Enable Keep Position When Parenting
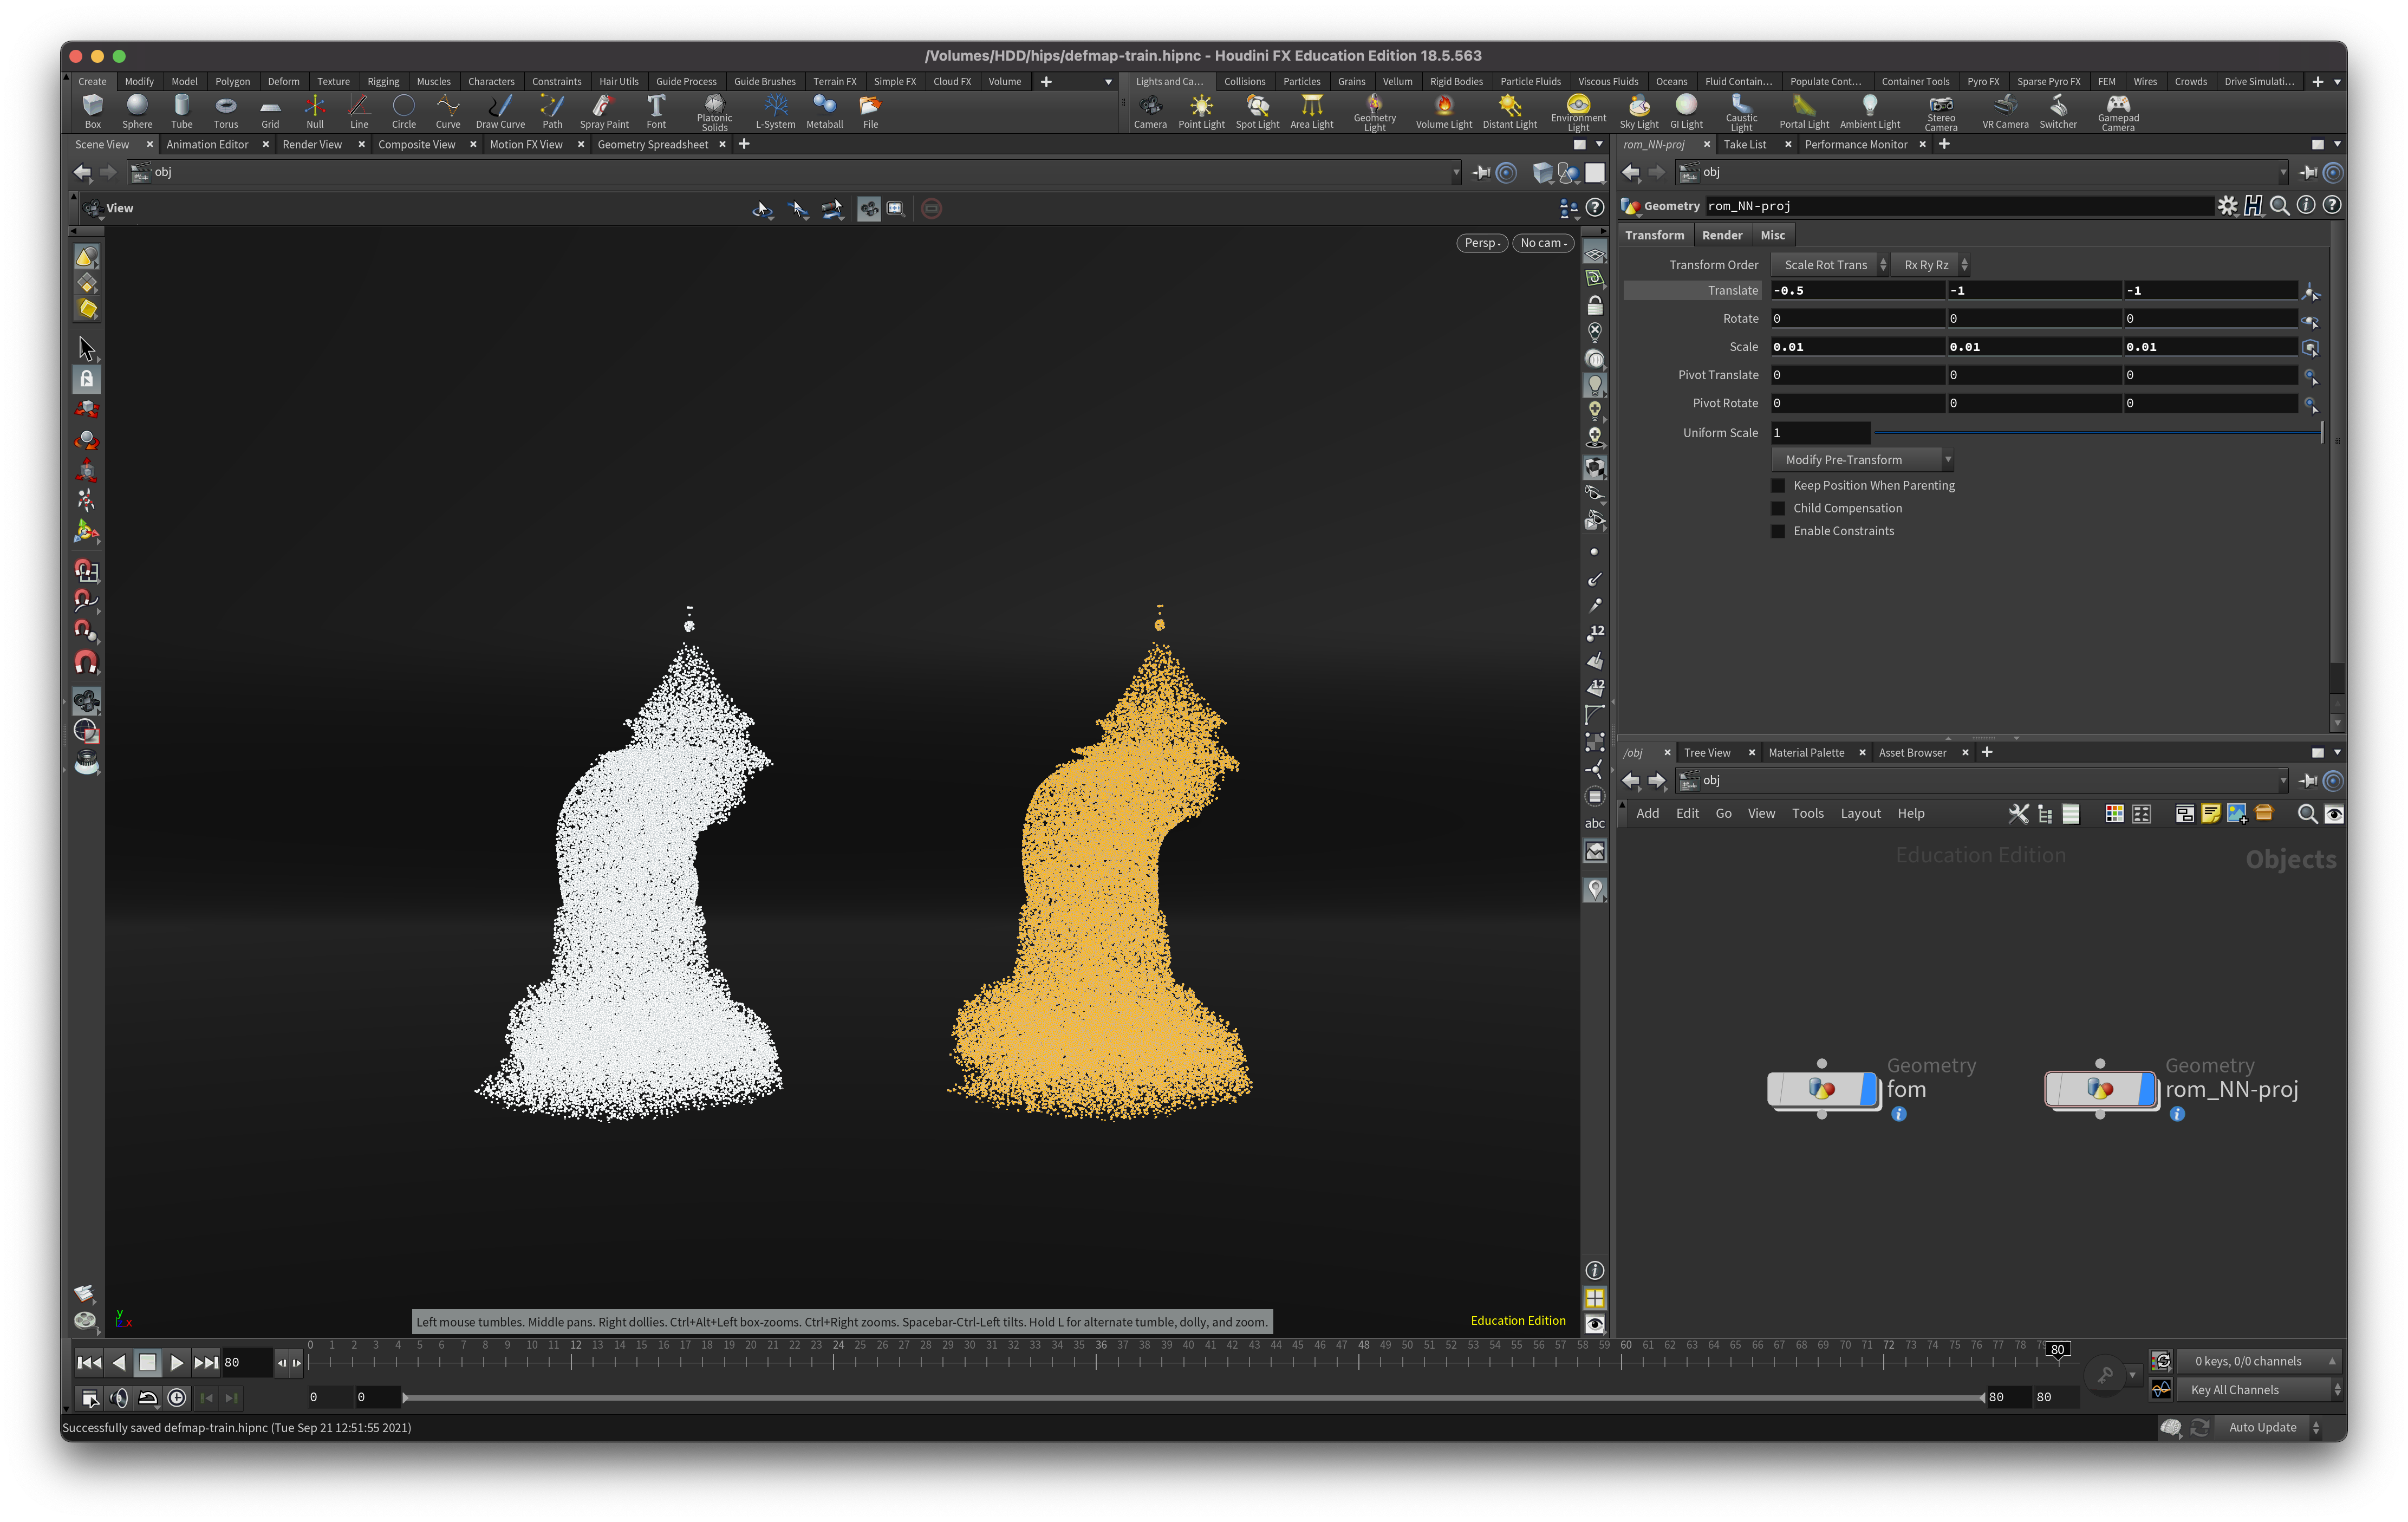This screenshot has width=2408, height=1522. pos(1777,486)
